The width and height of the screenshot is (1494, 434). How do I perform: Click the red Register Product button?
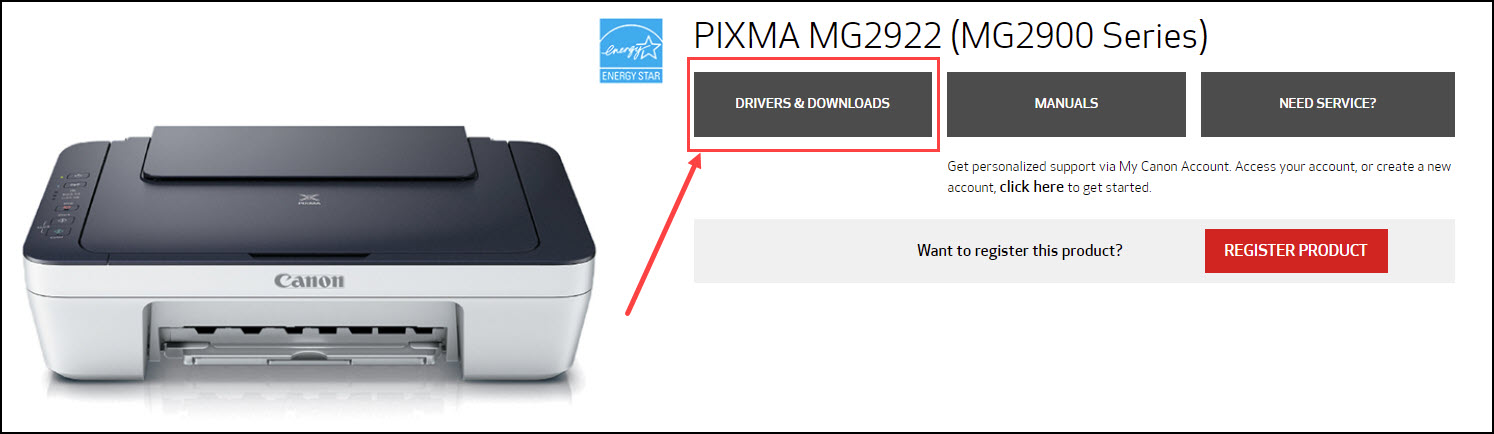(x=1296, y=250)
